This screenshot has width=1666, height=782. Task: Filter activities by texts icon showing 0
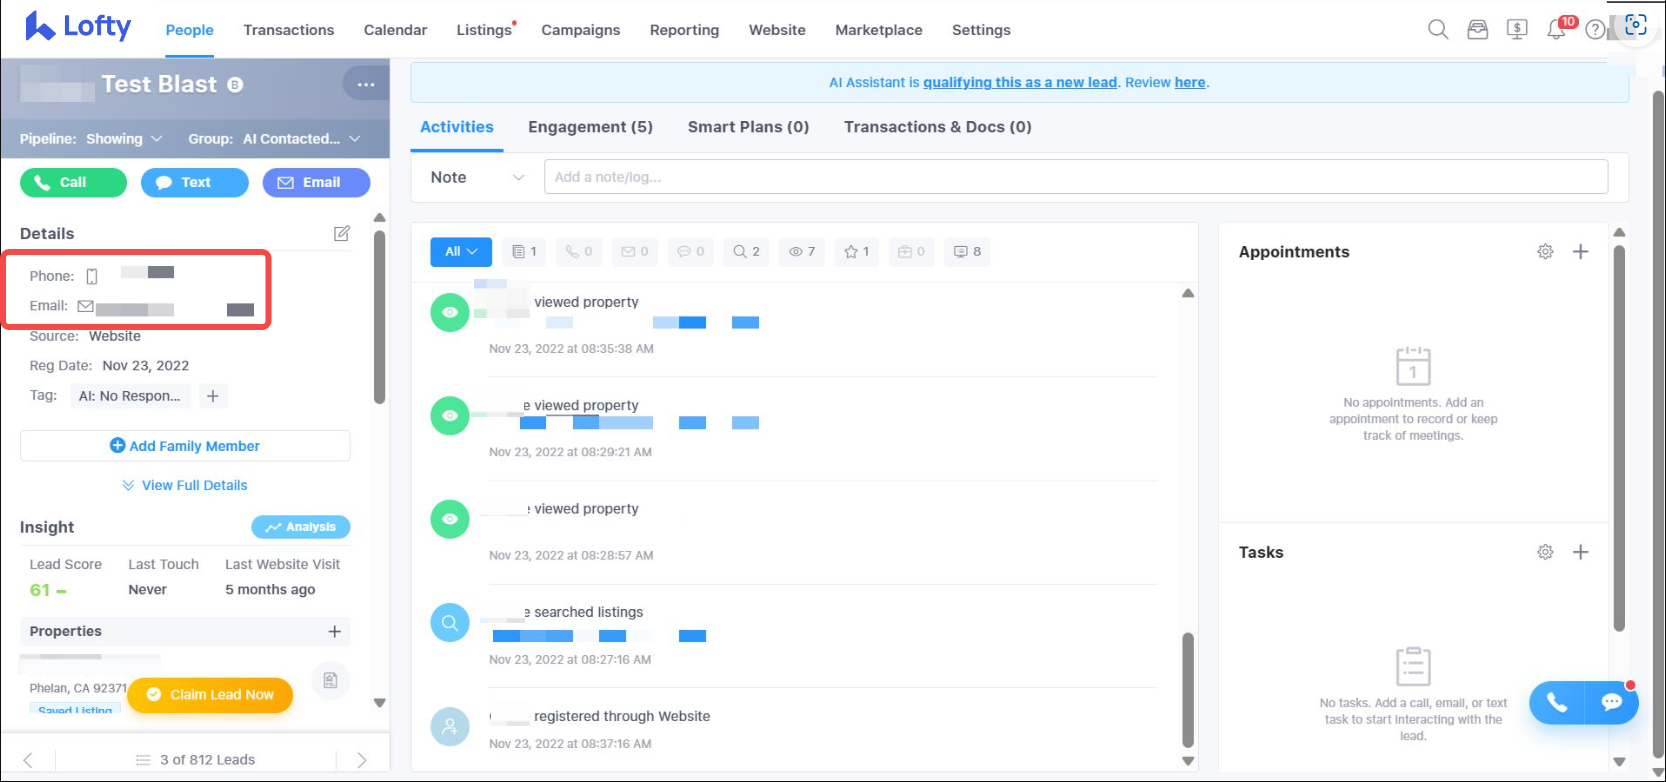pyautogui.click(x=691, y=252)
